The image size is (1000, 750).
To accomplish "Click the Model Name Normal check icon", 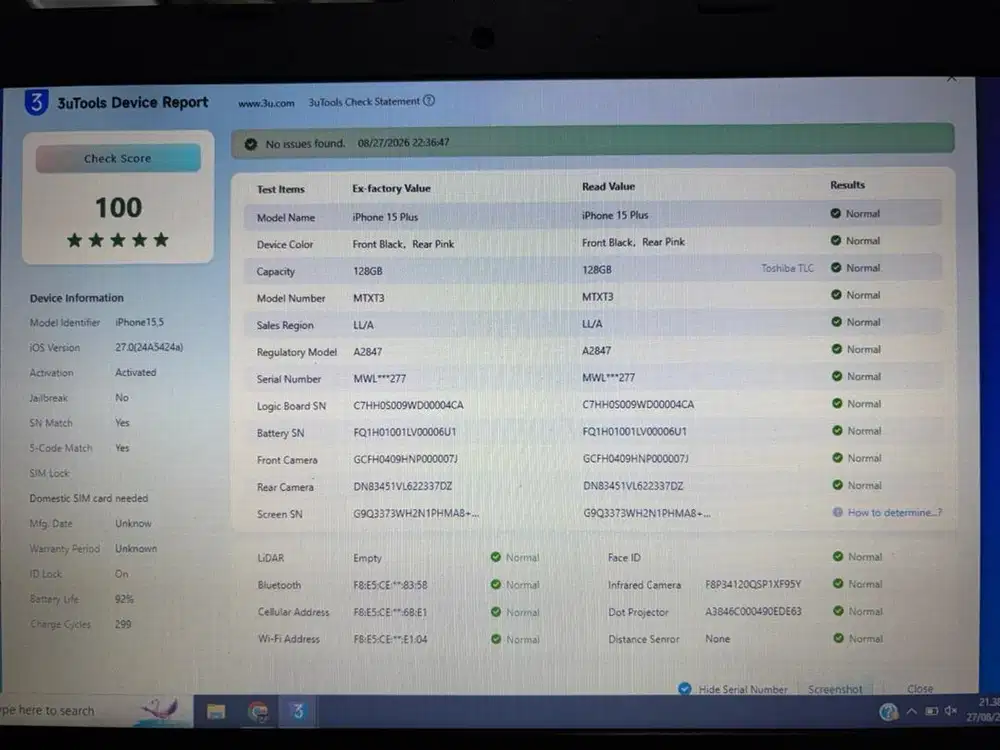I will (835, 214).
